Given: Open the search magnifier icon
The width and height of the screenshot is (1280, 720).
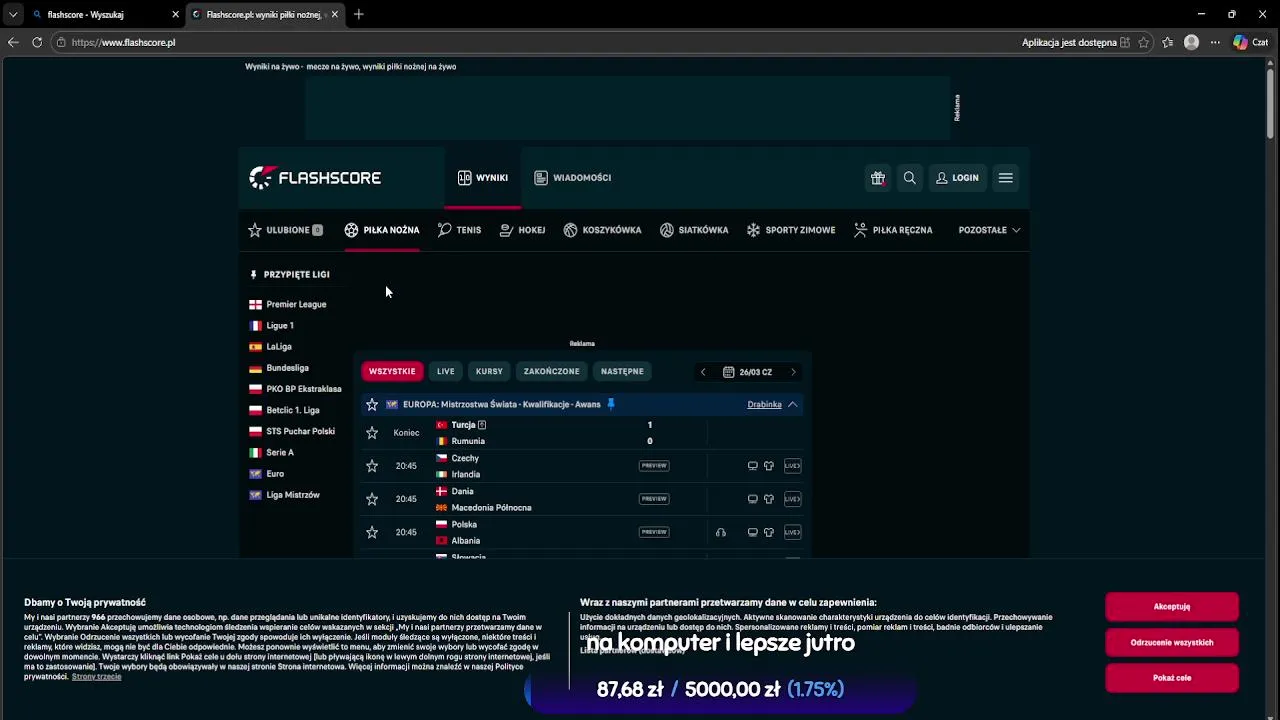Looking at the screenshot, I should (910, 178).
